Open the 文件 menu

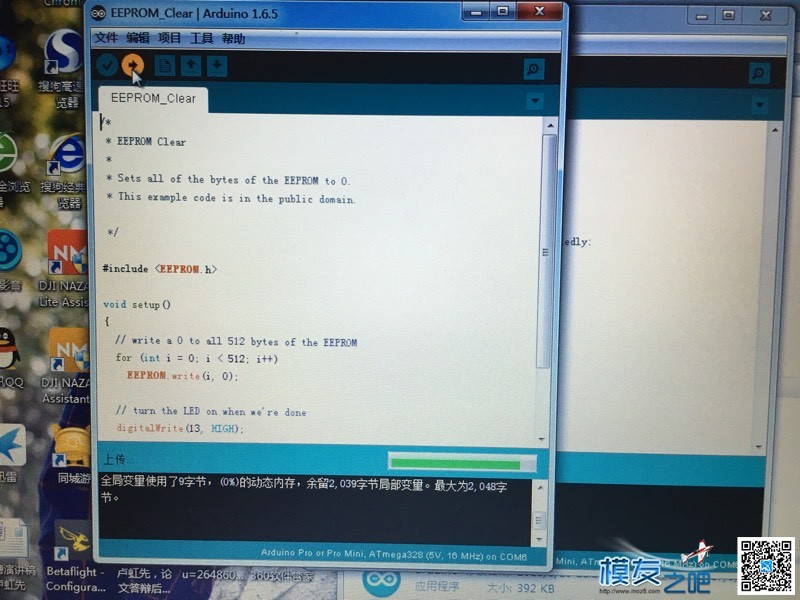click(x=106, y=38)
